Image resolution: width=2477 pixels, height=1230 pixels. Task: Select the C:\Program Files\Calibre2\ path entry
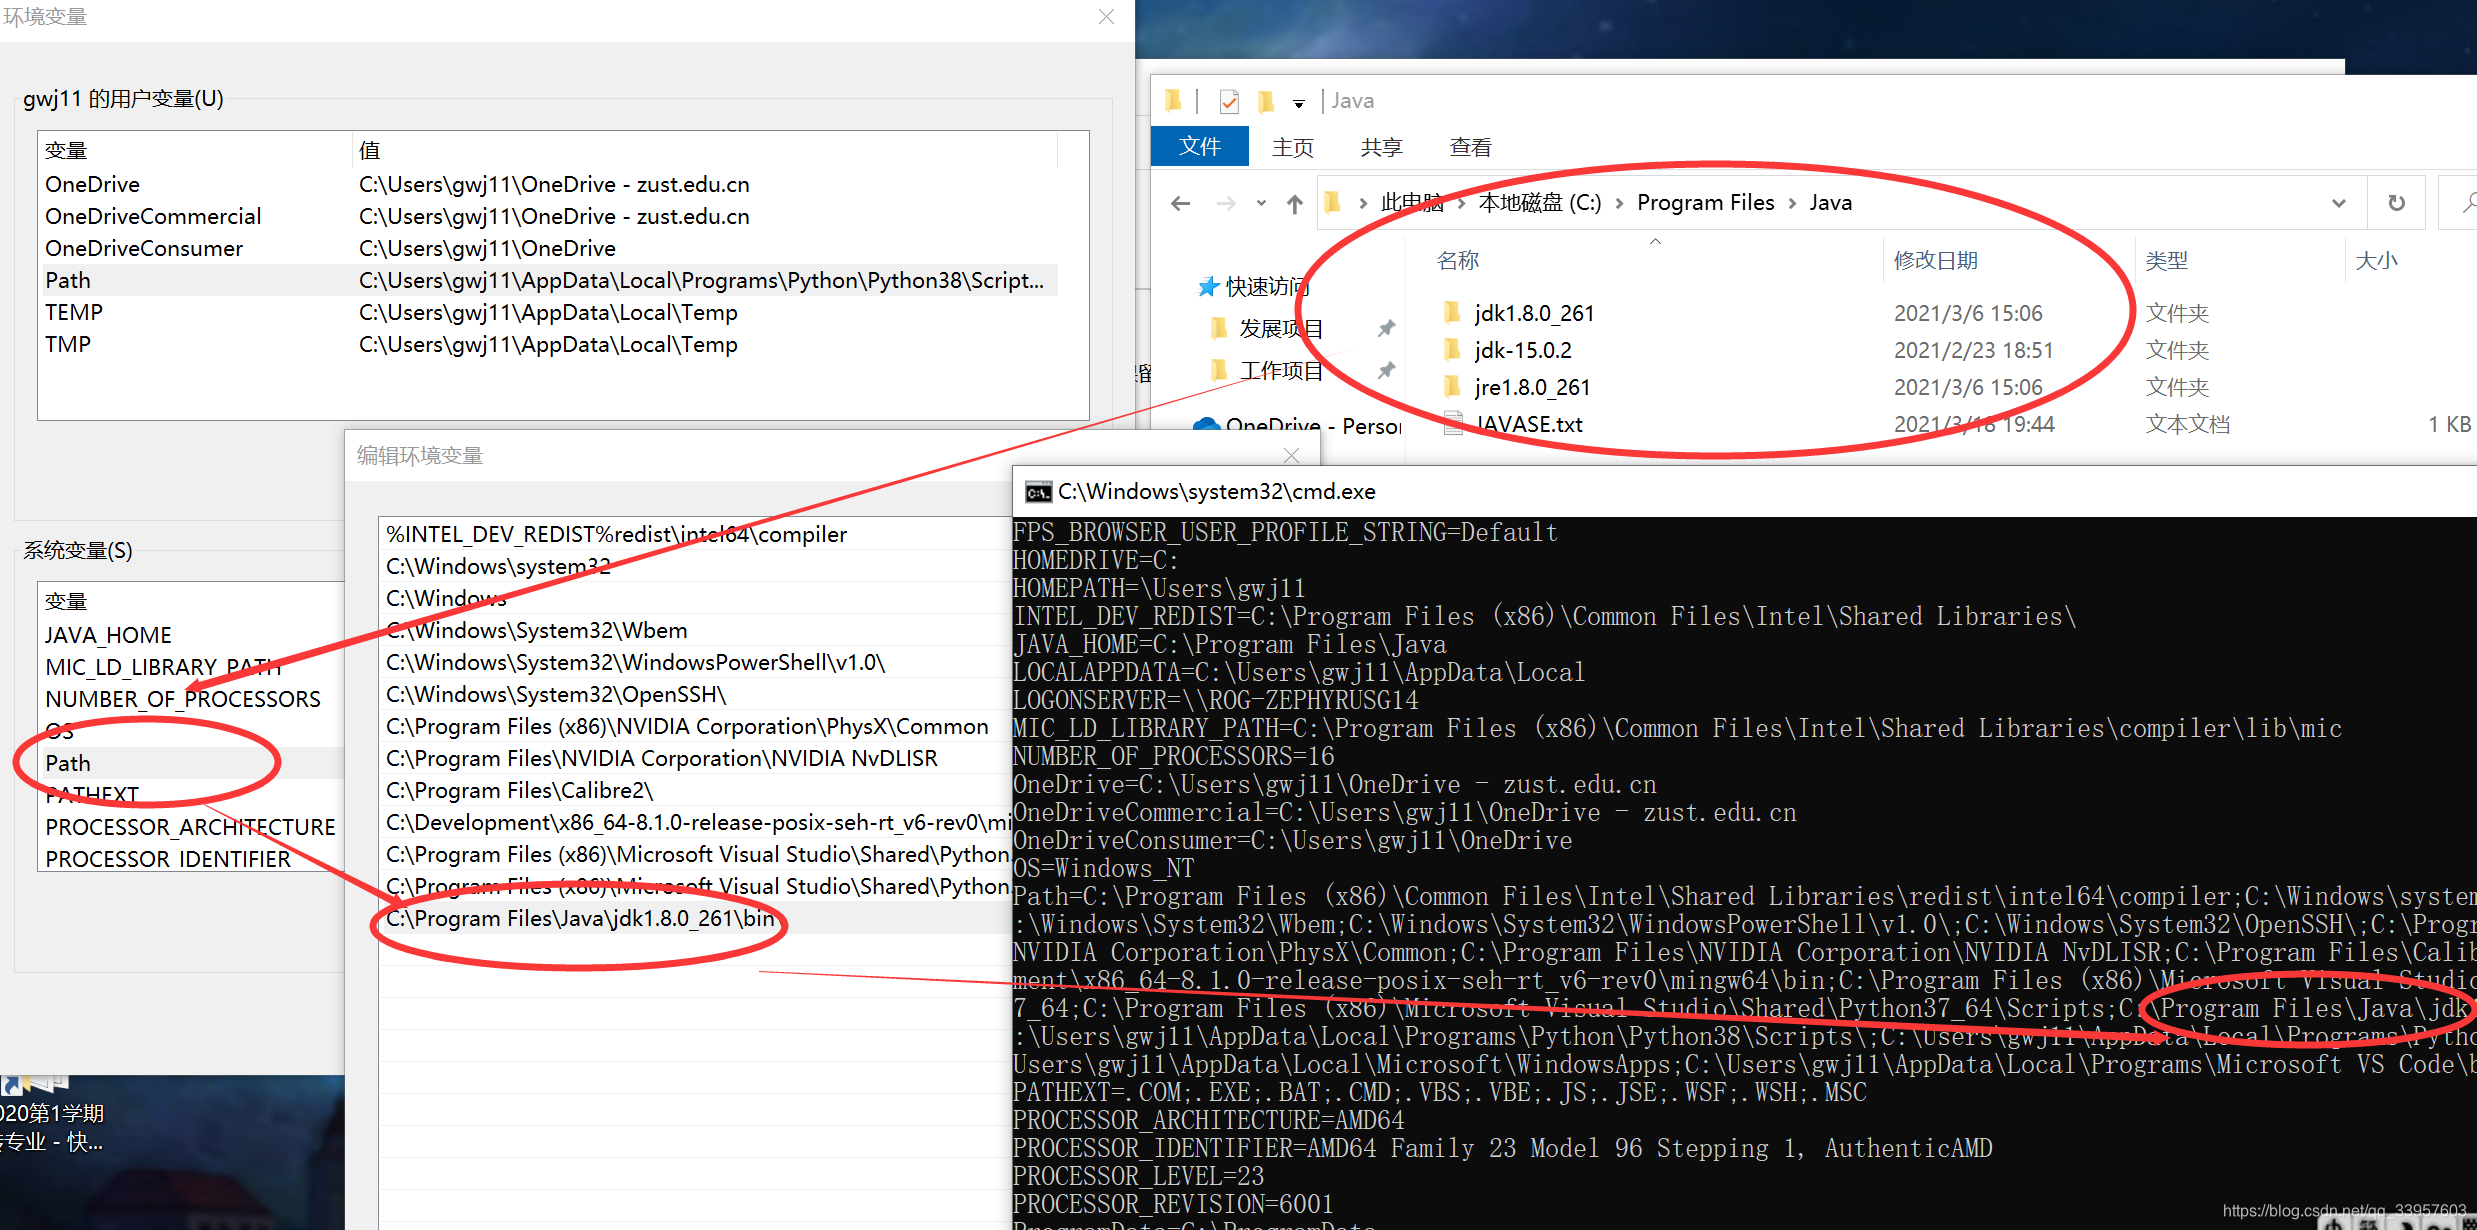[696, 790]
